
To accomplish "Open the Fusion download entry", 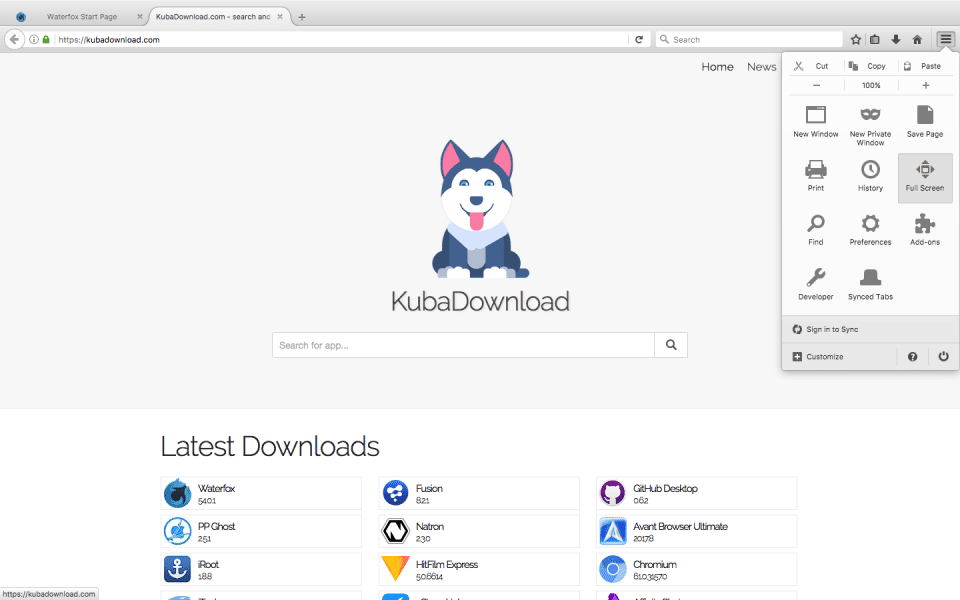I will 479,493.
